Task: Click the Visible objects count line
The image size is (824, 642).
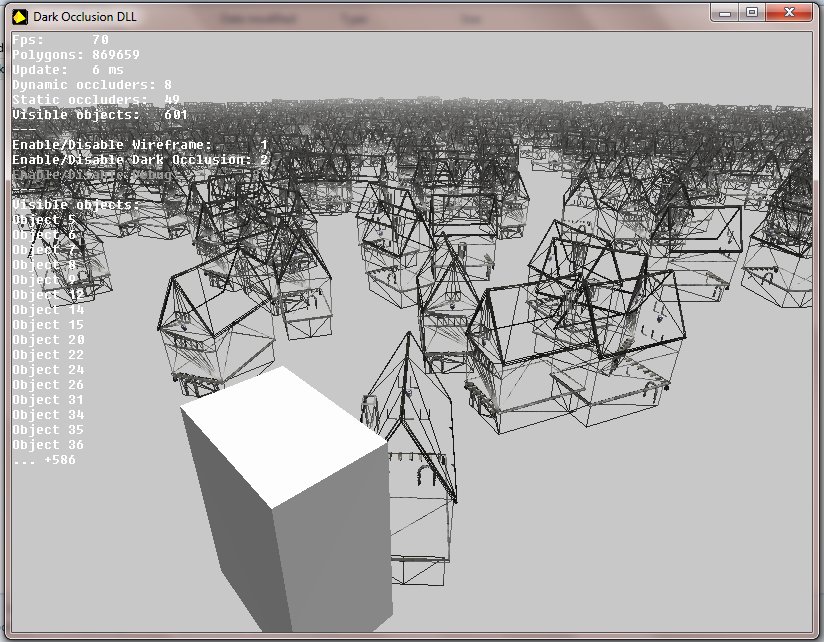Action: pyautogui.click(x=100, y=115)
